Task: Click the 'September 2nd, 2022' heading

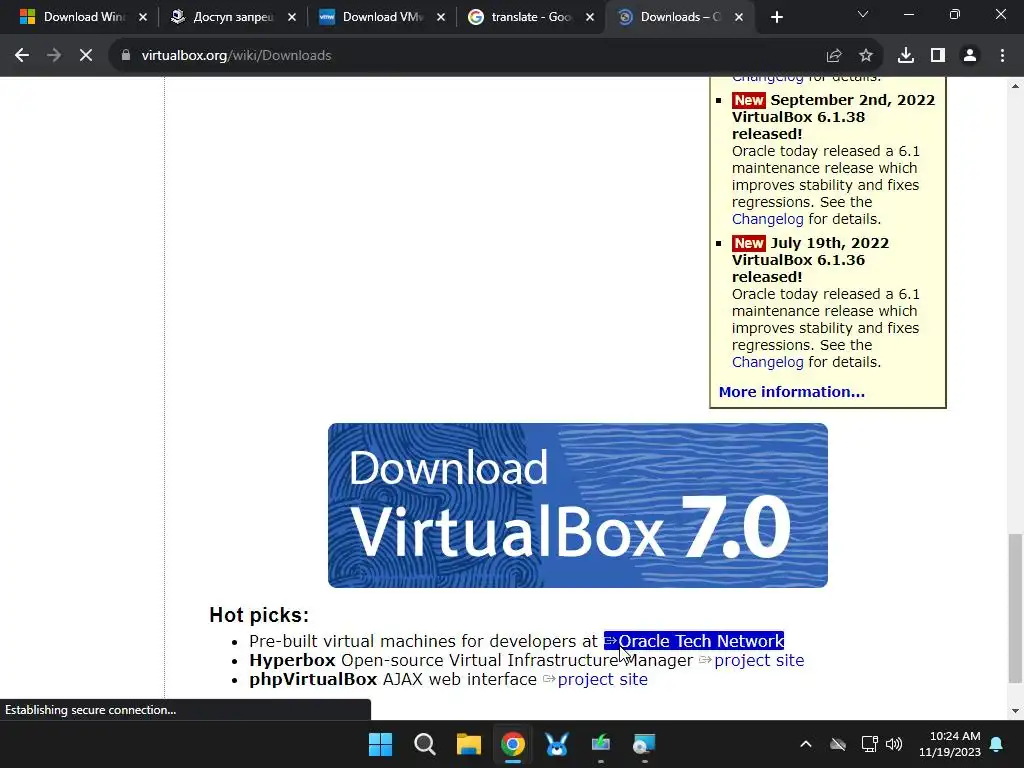Action: (x=852, y=100)
